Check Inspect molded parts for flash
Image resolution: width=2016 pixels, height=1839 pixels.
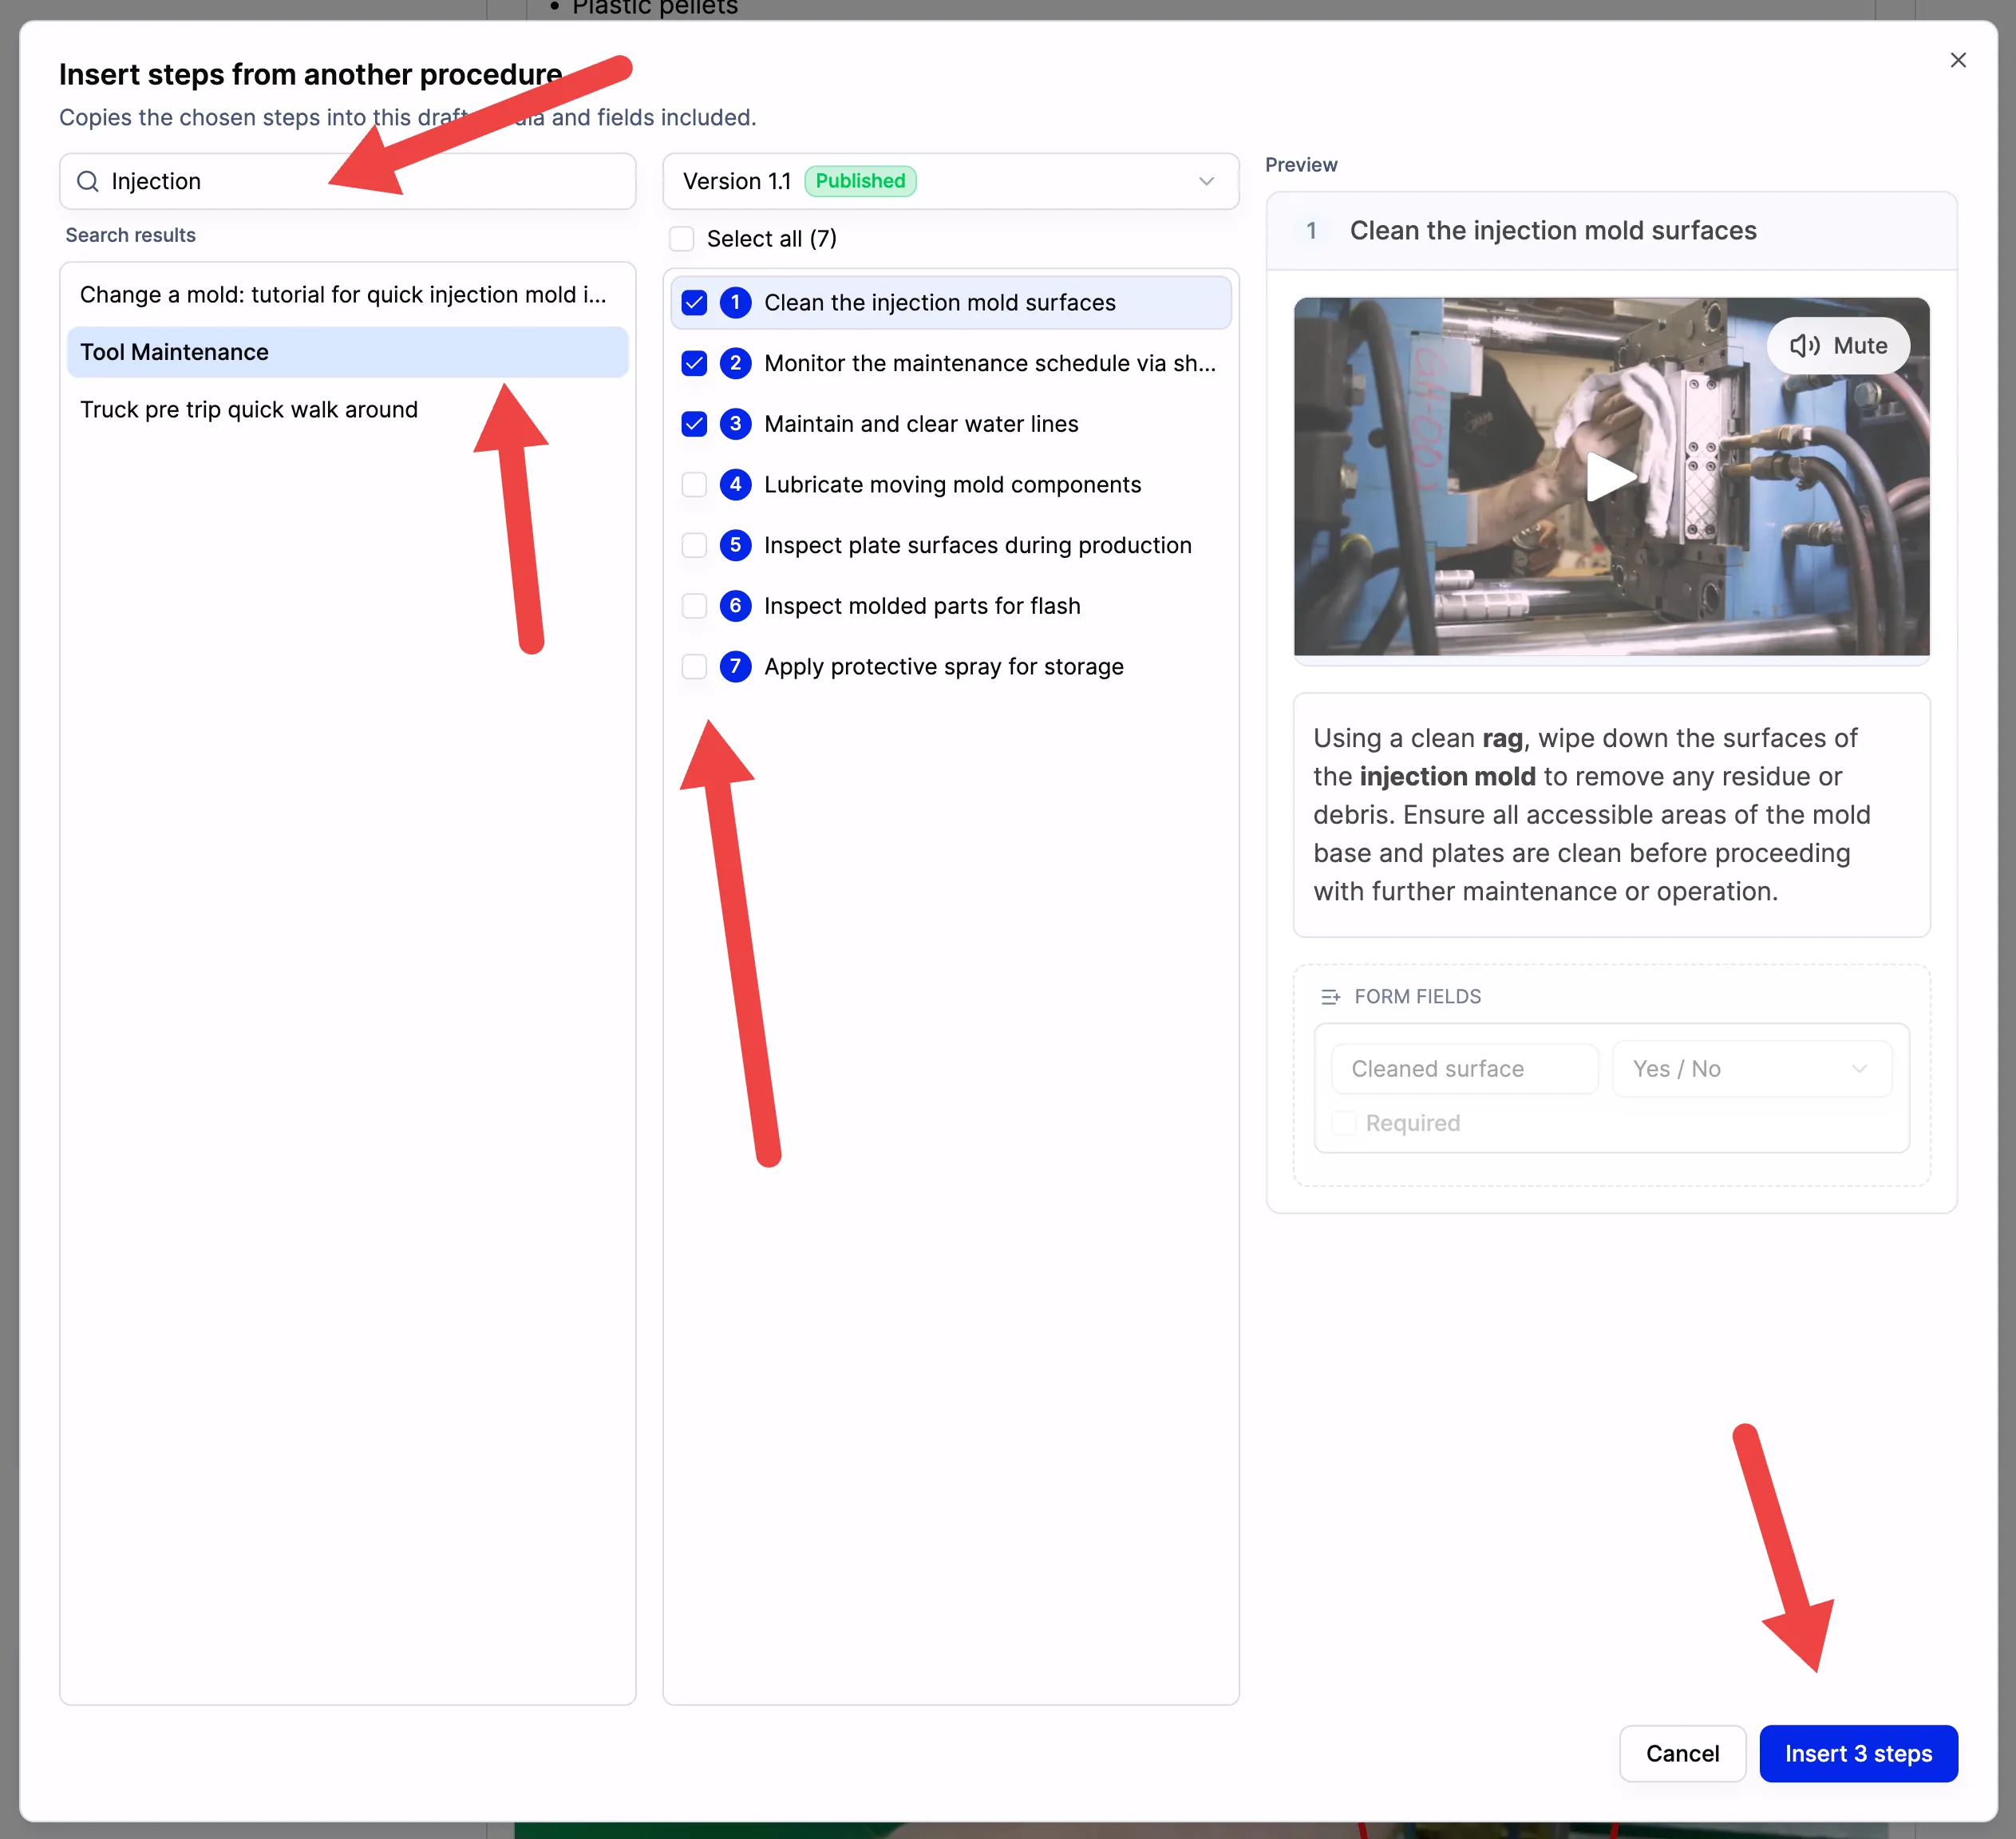click(x=694, y=606)
